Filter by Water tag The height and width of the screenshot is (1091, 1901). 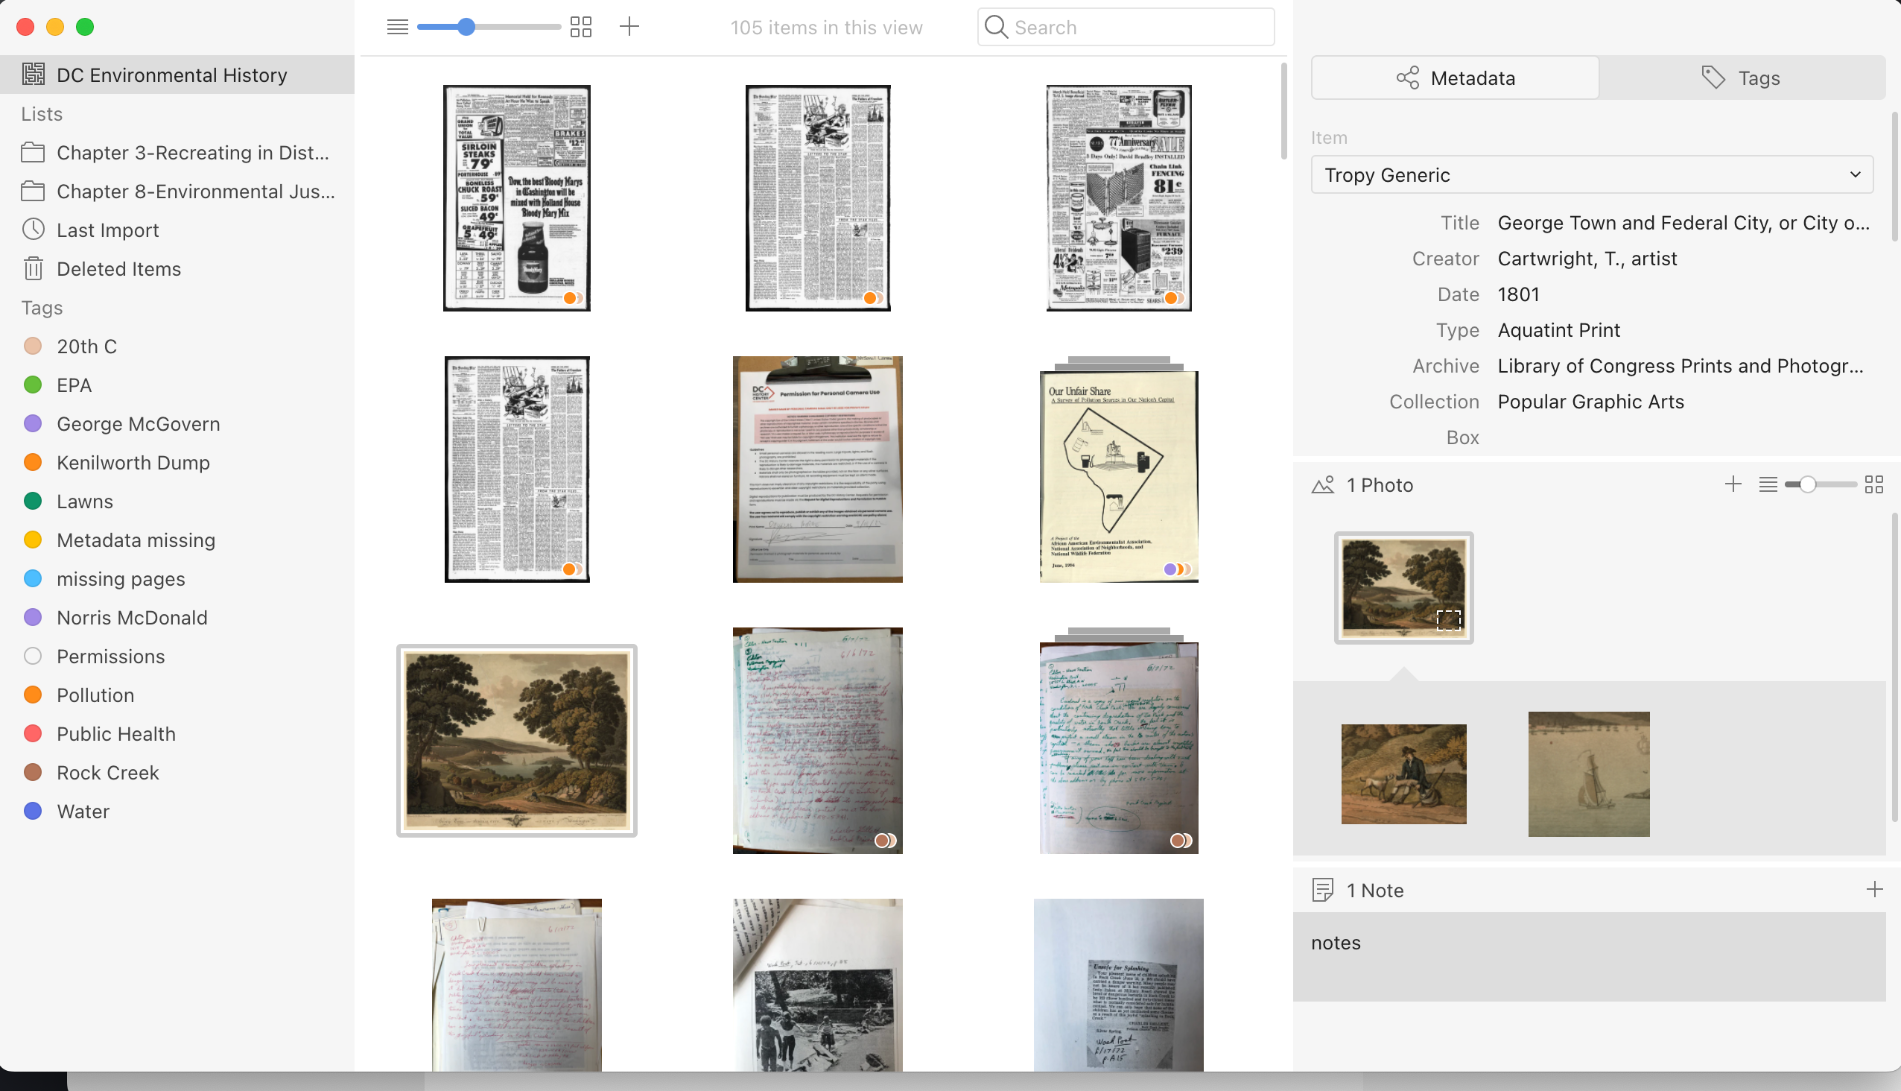click(x=177, y=812)
